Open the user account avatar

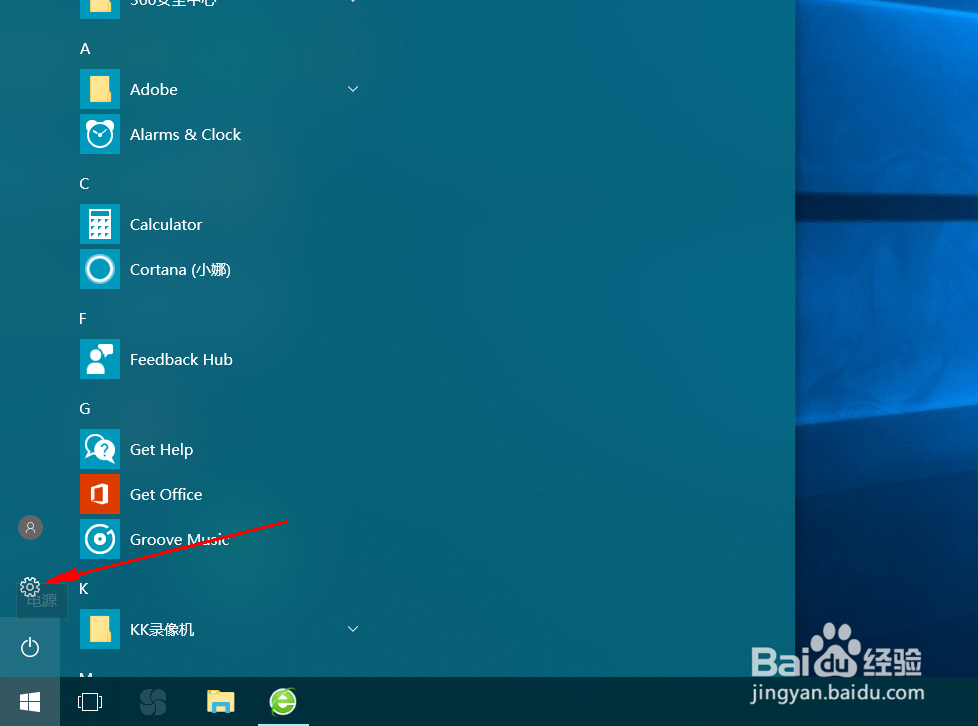coord(30,528)
